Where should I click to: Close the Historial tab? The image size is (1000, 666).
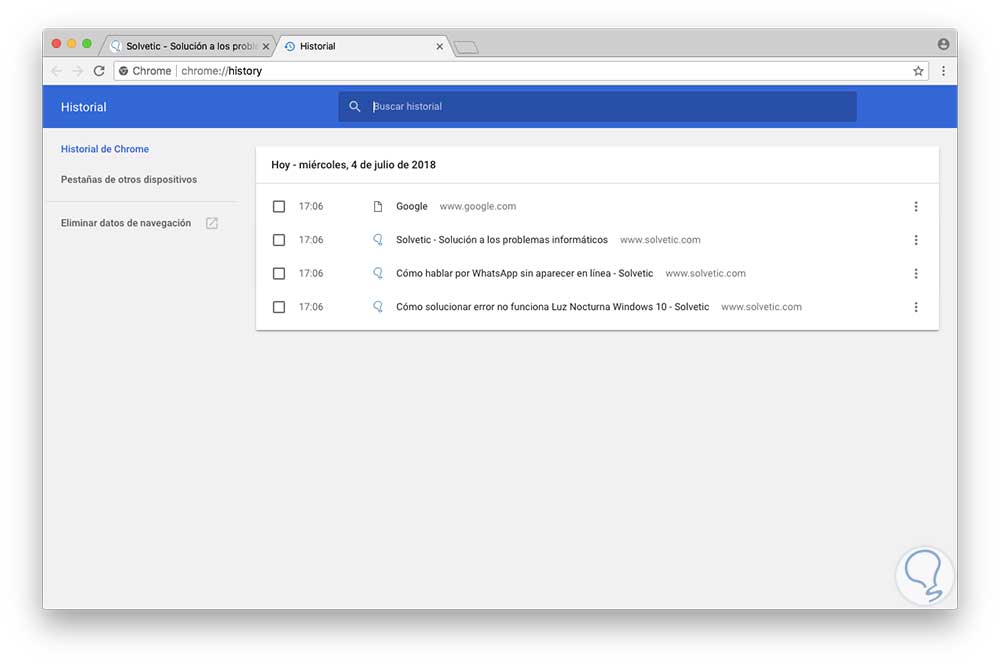point(439,47)
